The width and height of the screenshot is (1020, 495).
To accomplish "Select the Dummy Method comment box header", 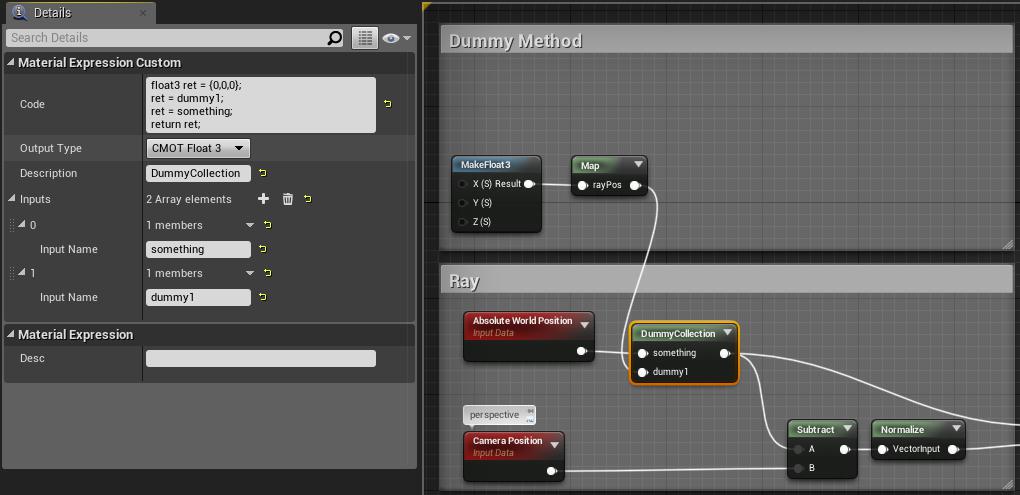I will tap(727, 41).
